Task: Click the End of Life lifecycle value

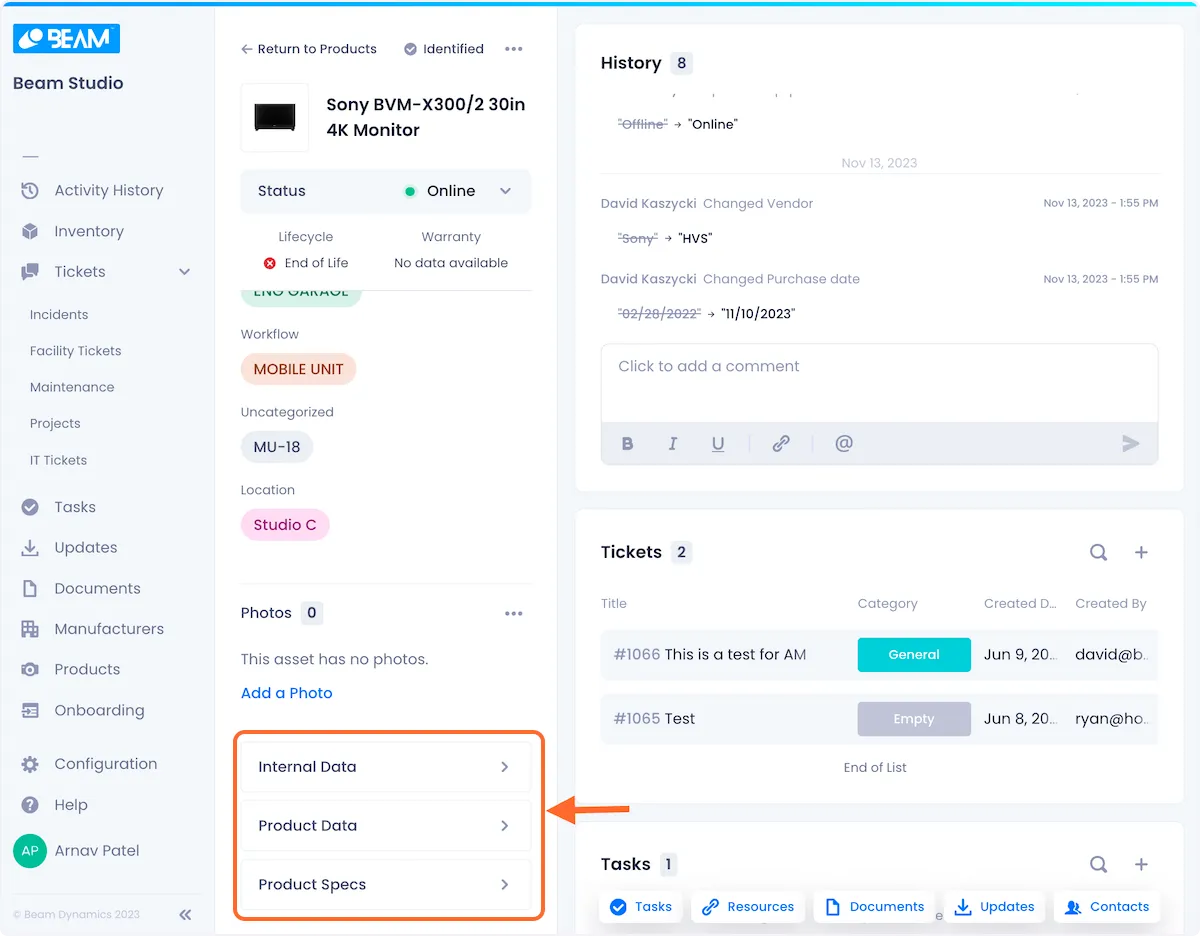Action: pos(306,263)
